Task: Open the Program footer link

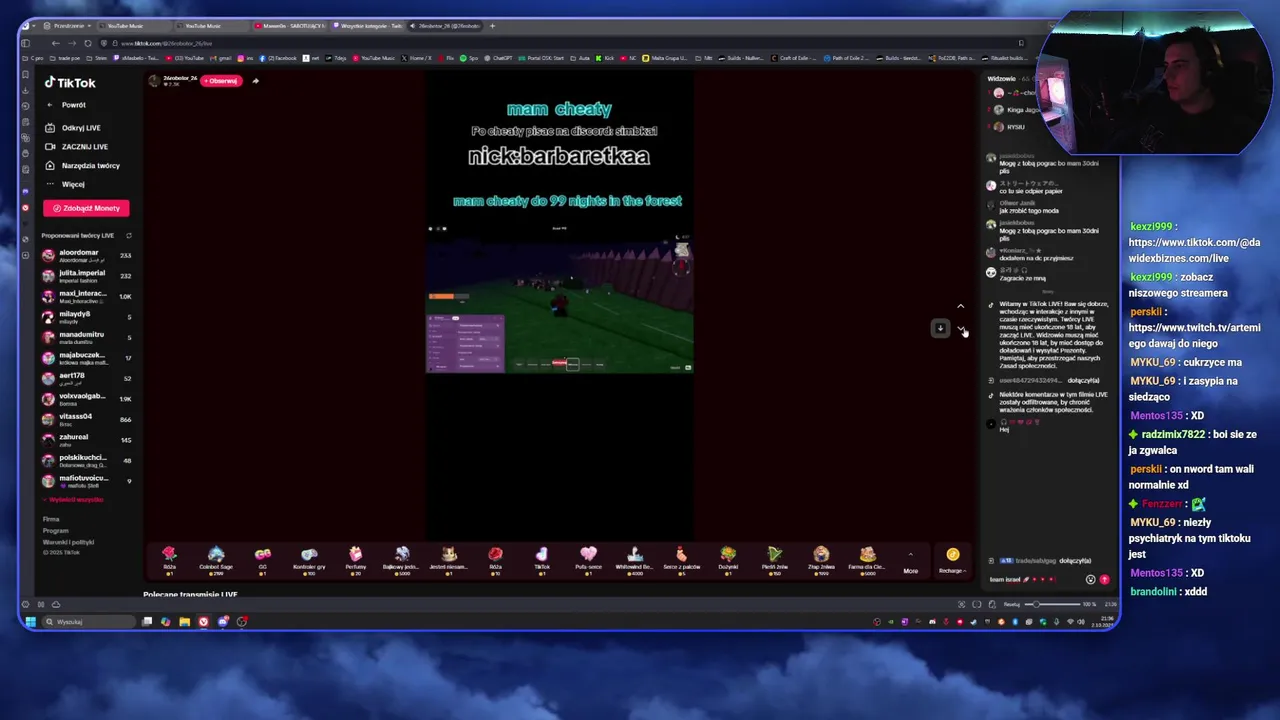Action: (55, 530)
